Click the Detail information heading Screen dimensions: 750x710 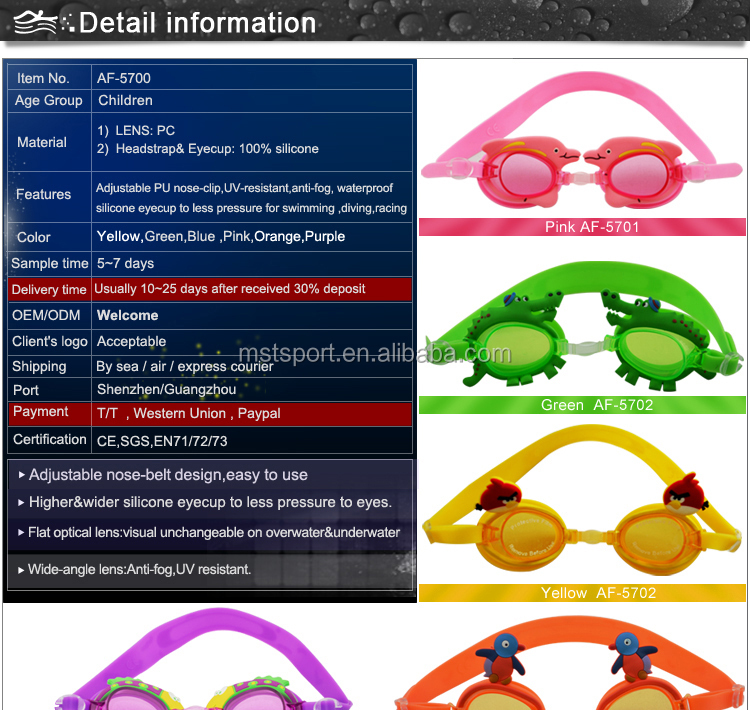click(198, 22)
